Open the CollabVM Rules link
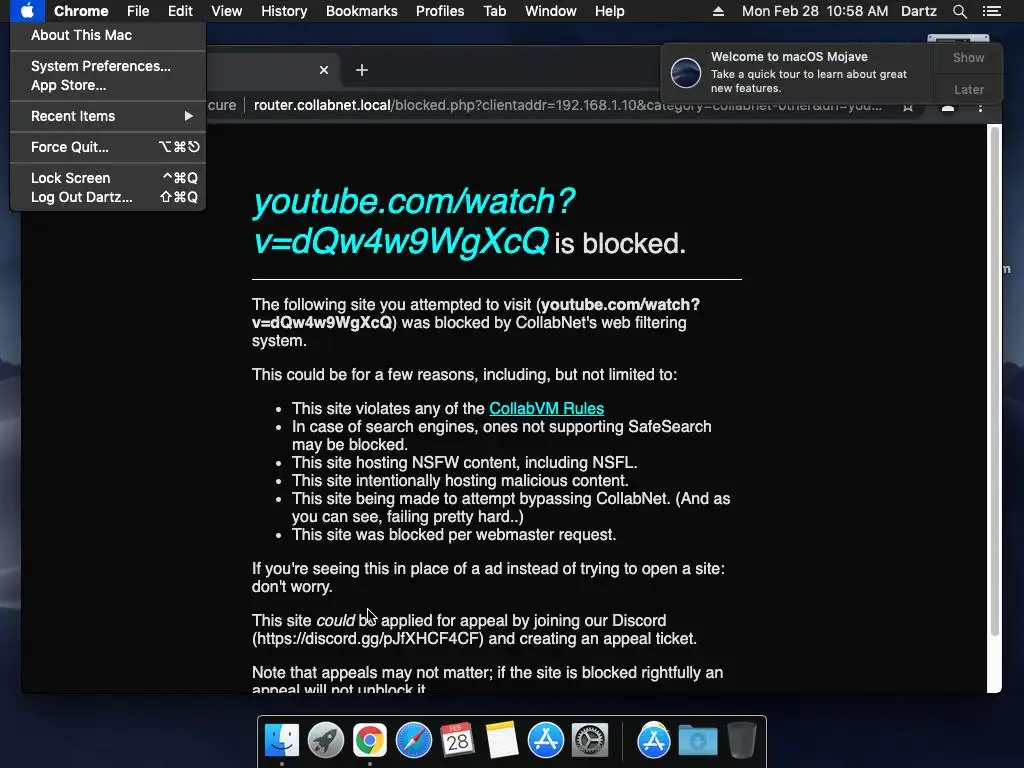 [x=546, y=408]
